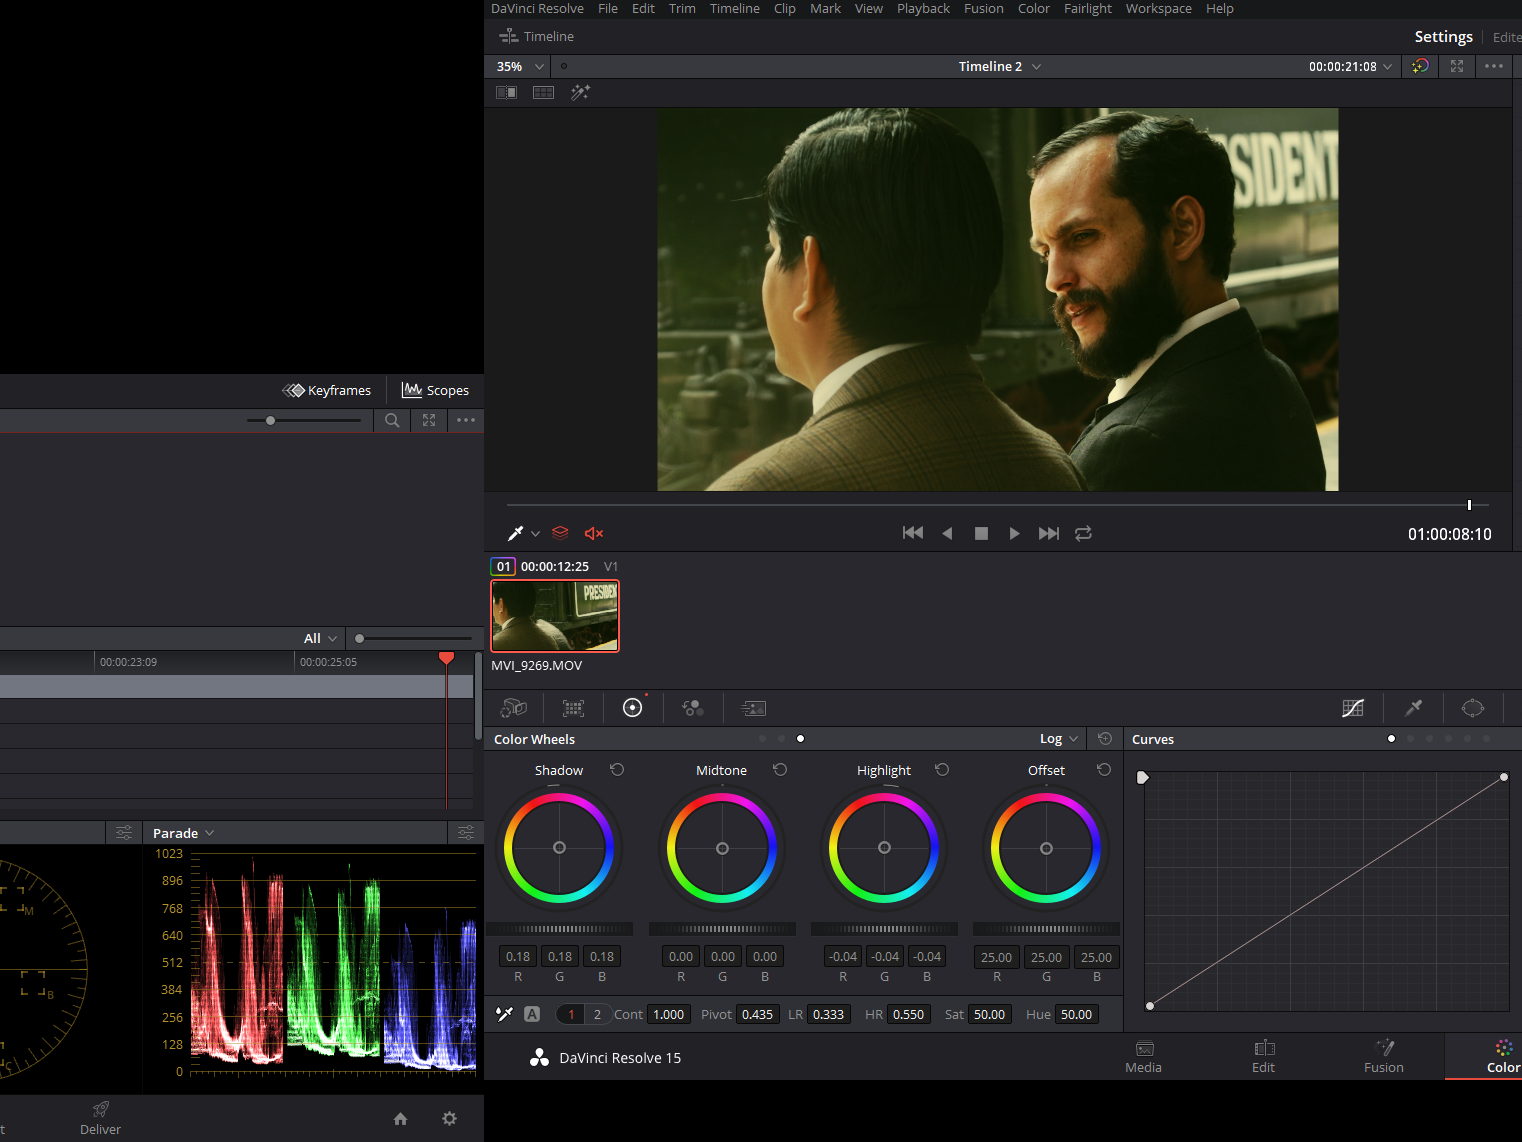Open the viewer options three-dot menu
1522x1142 pixels.
coord(1494,66)
